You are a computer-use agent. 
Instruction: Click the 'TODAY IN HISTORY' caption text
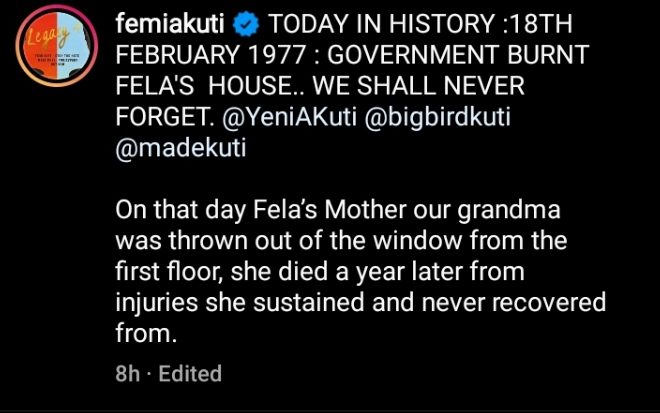(x=372, y=24)
